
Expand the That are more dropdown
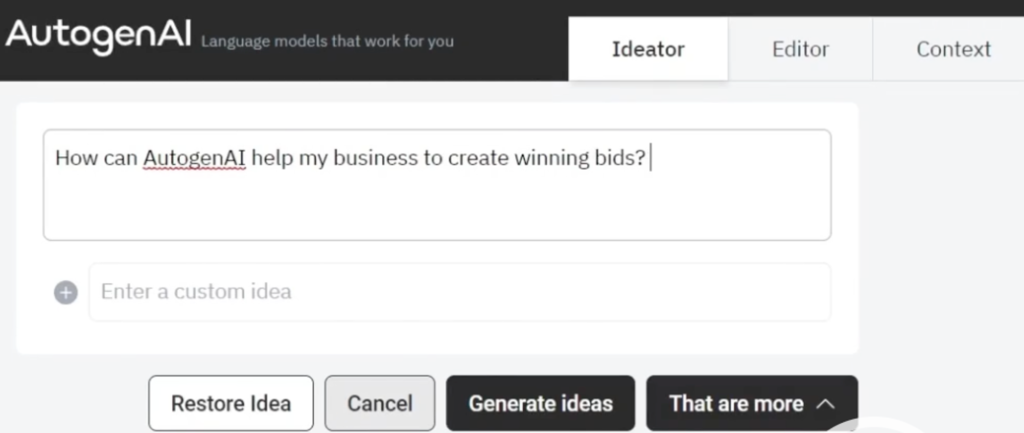click(752, 403)
